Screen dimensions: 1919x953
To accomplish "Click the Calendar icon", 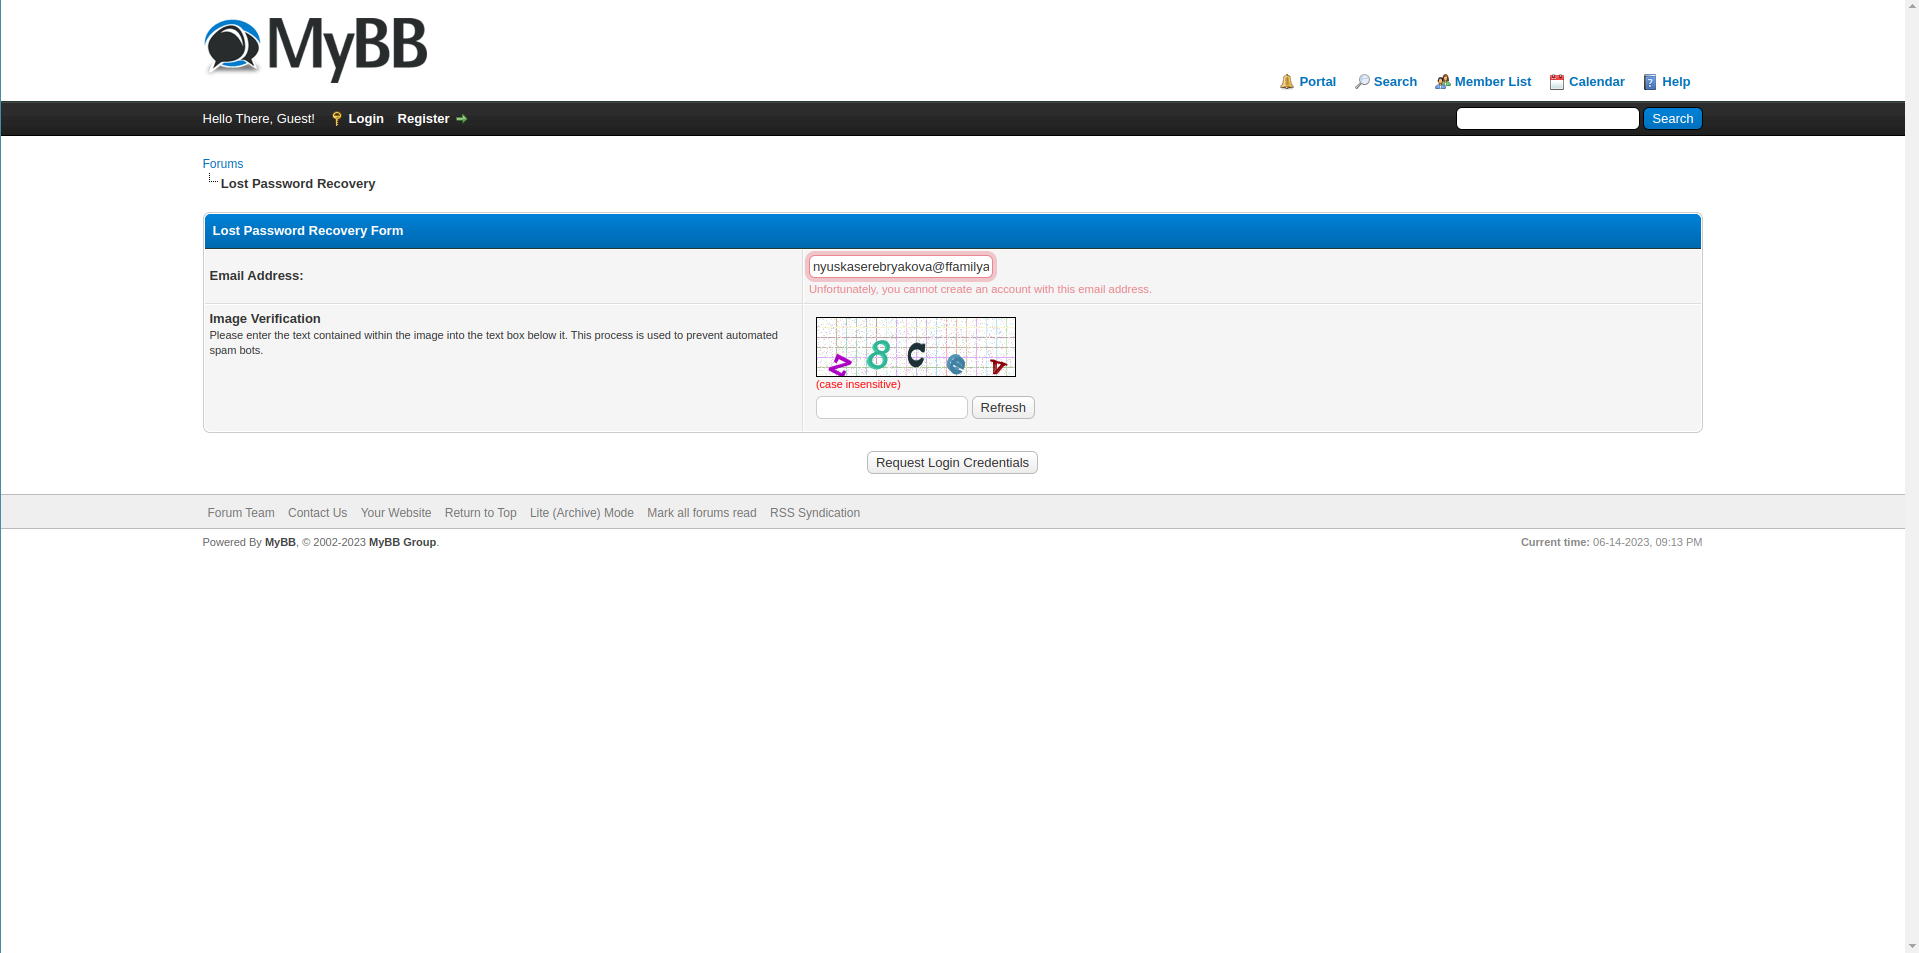I will [x=1556, y=82].
